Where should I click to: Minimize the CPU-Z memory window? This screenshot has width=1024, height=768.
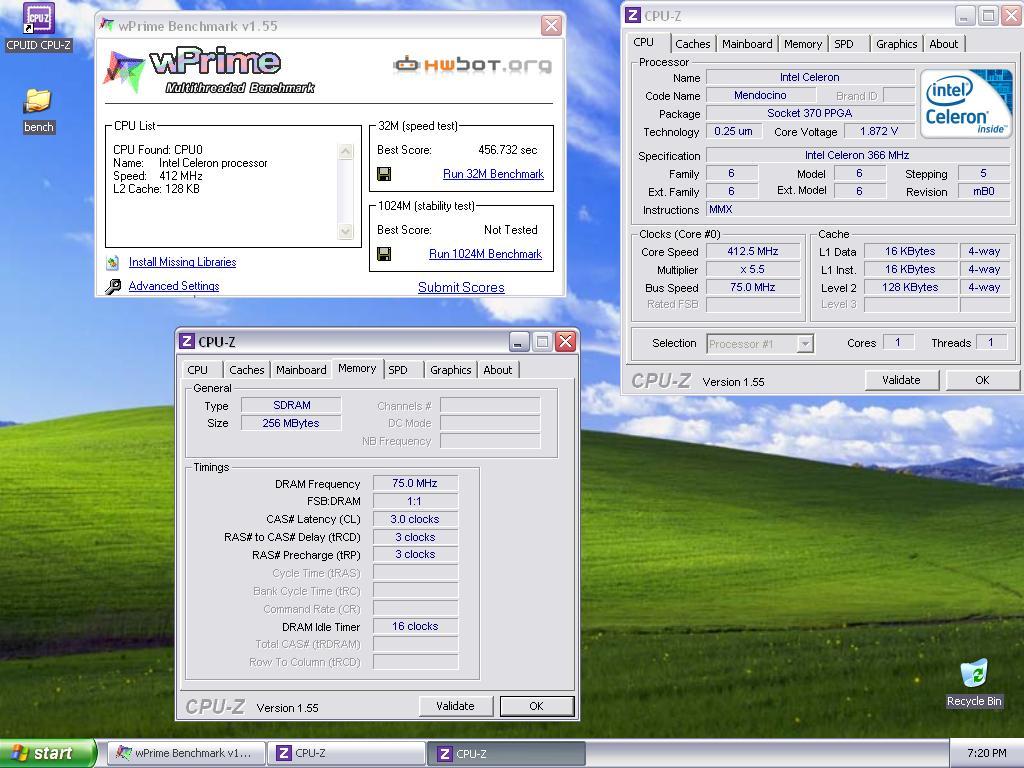tap(519, 342)
